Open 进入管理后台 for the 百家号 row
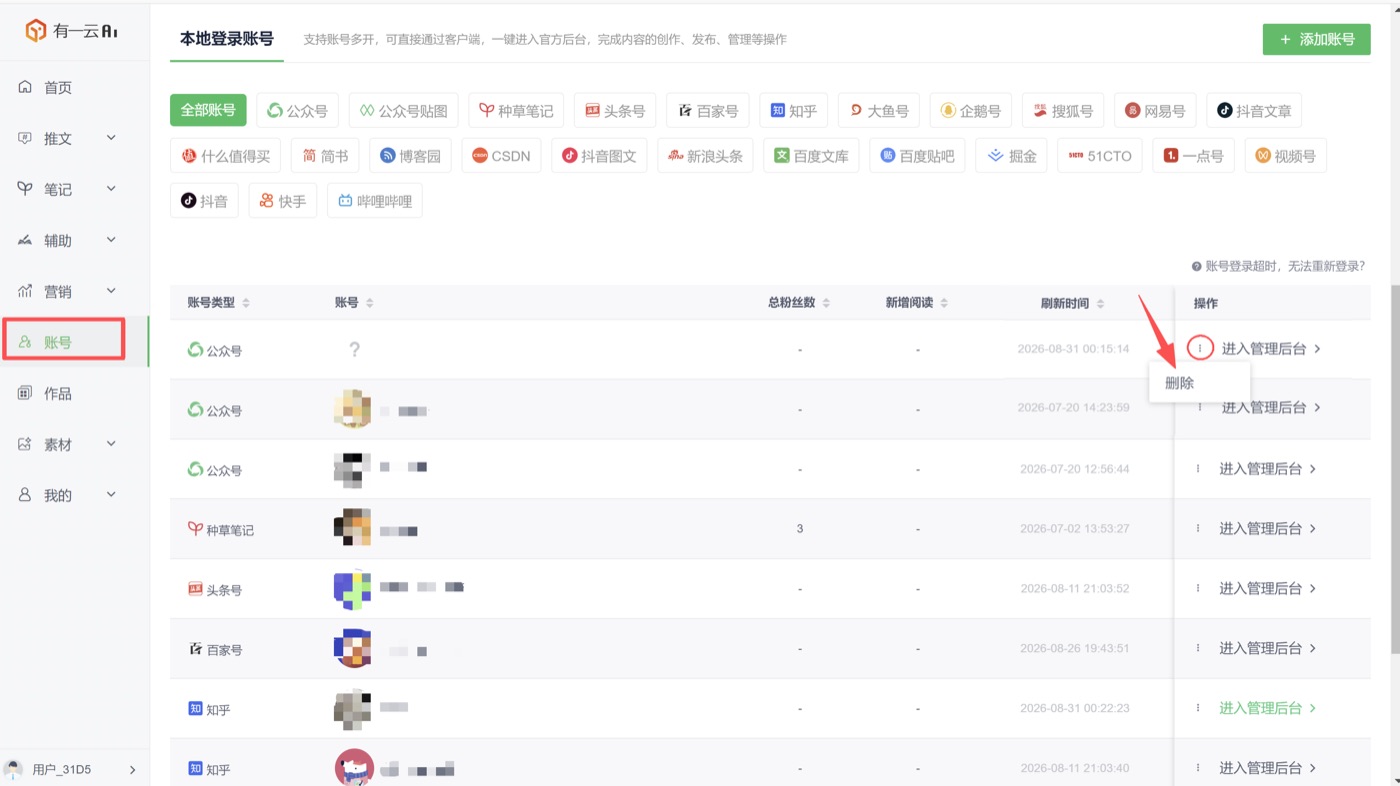The height and width of the screenshot is (786, 1400). 1268,648
